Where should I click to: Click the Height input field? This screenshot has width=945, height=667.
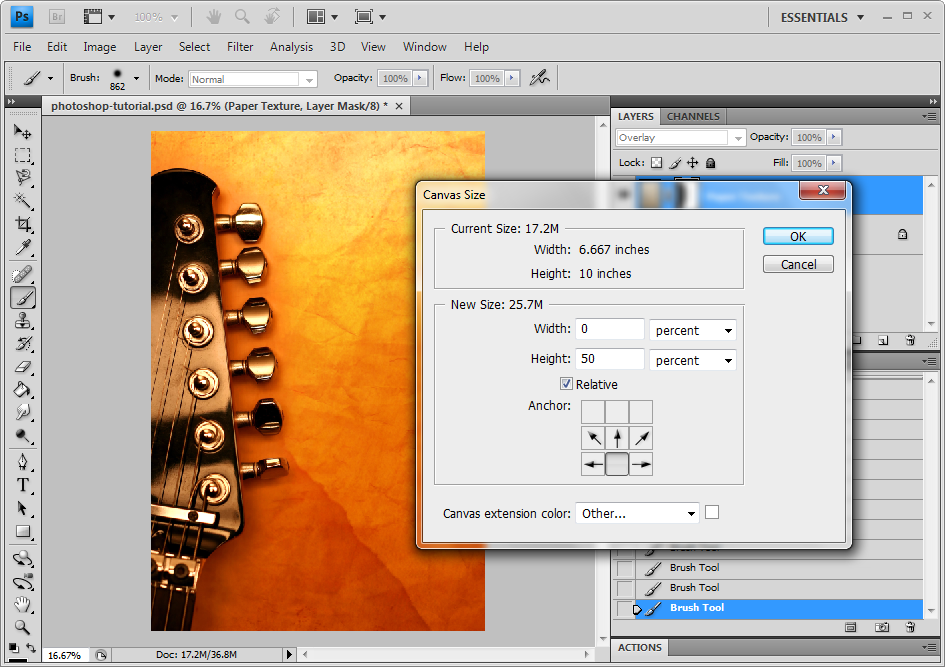click(x=610, y=359)
